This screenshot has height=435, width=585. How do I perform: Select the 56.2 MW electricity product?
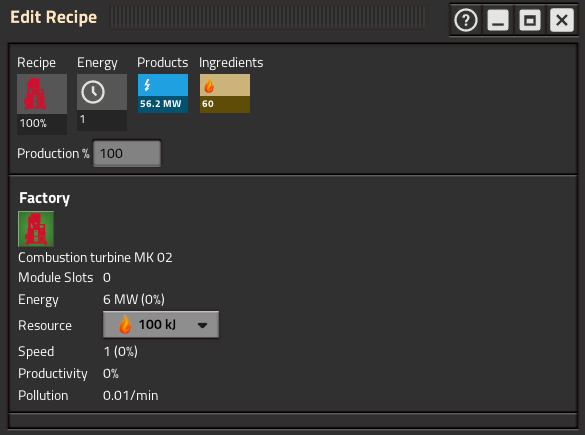[163, 93]
